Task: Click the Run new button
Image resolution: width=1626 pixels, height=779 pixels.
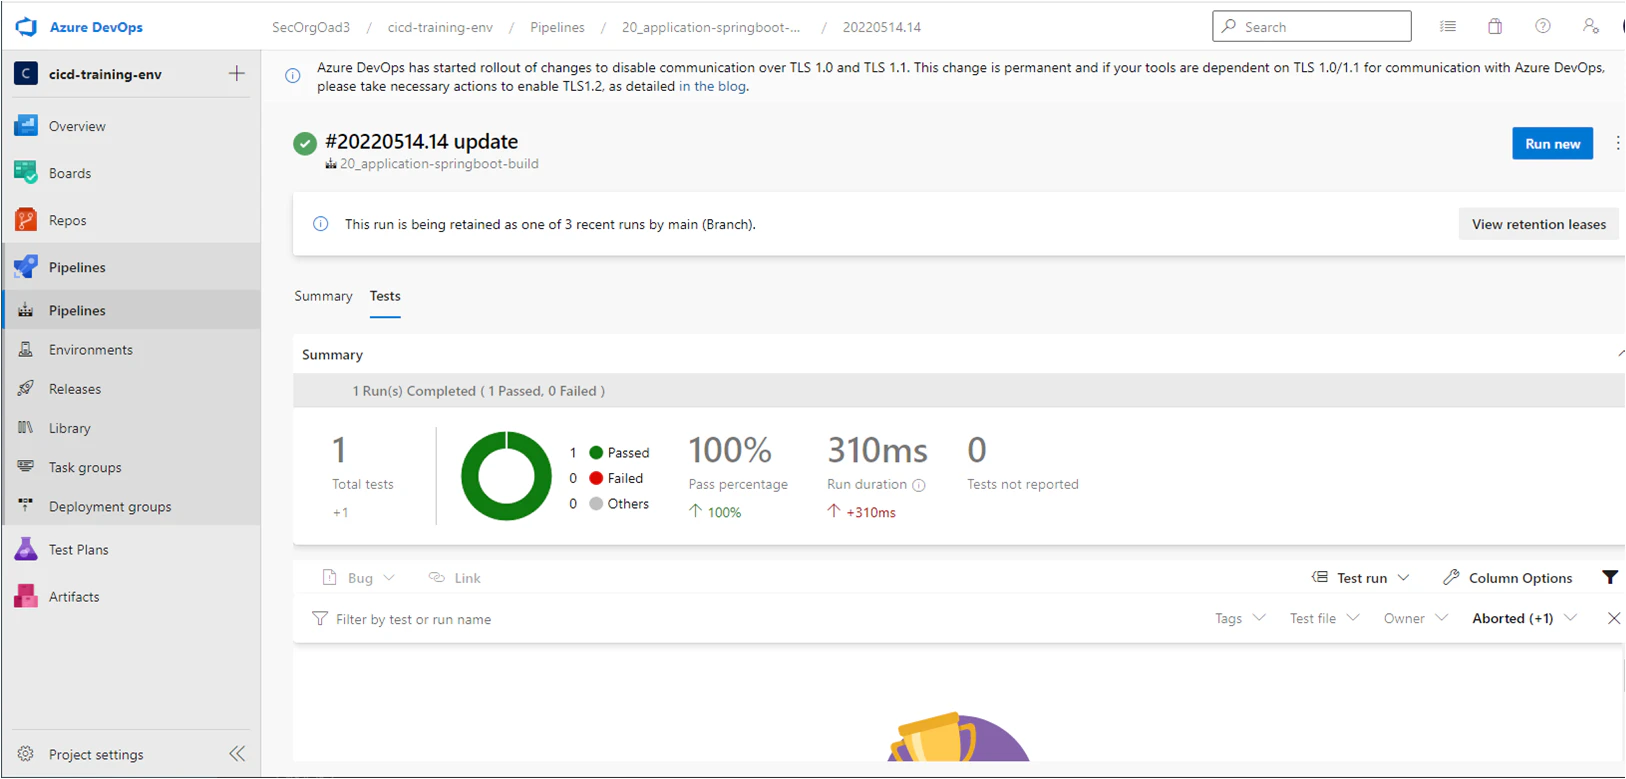Action: click(x=1552, y=143)
